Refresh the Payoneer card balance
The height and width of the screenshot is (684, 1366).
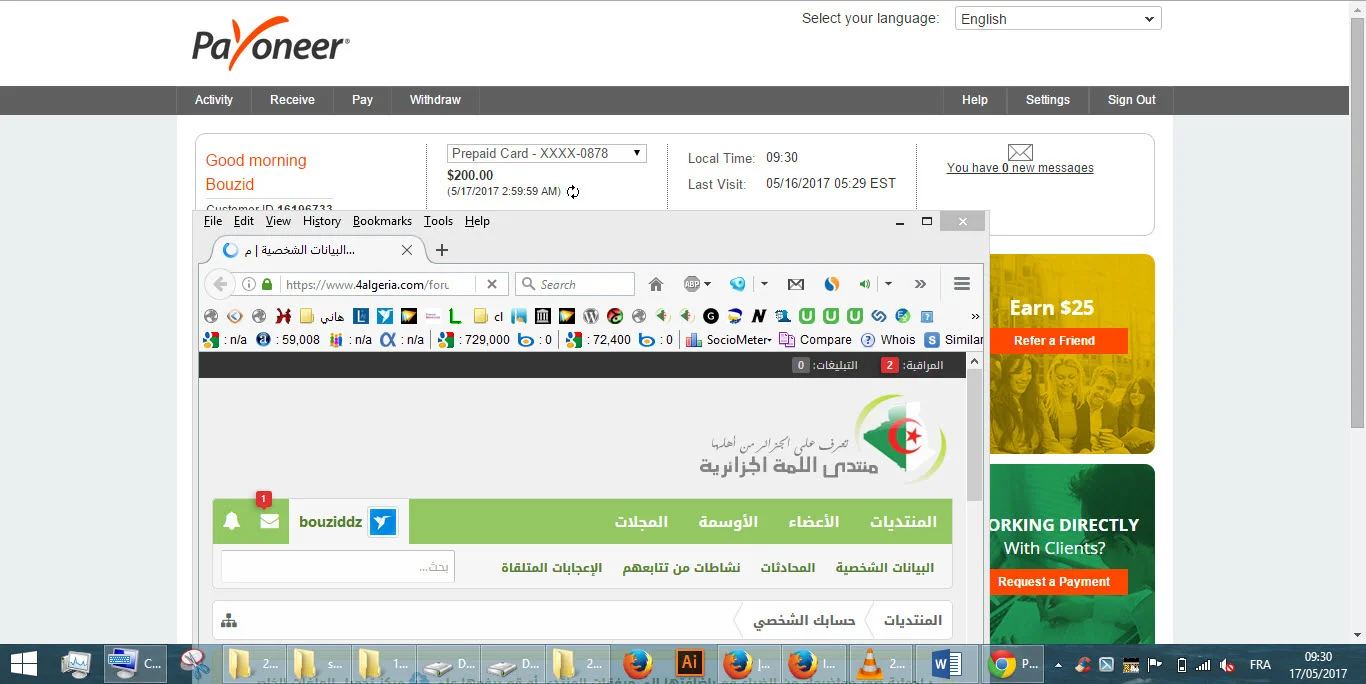pos(573,192)
